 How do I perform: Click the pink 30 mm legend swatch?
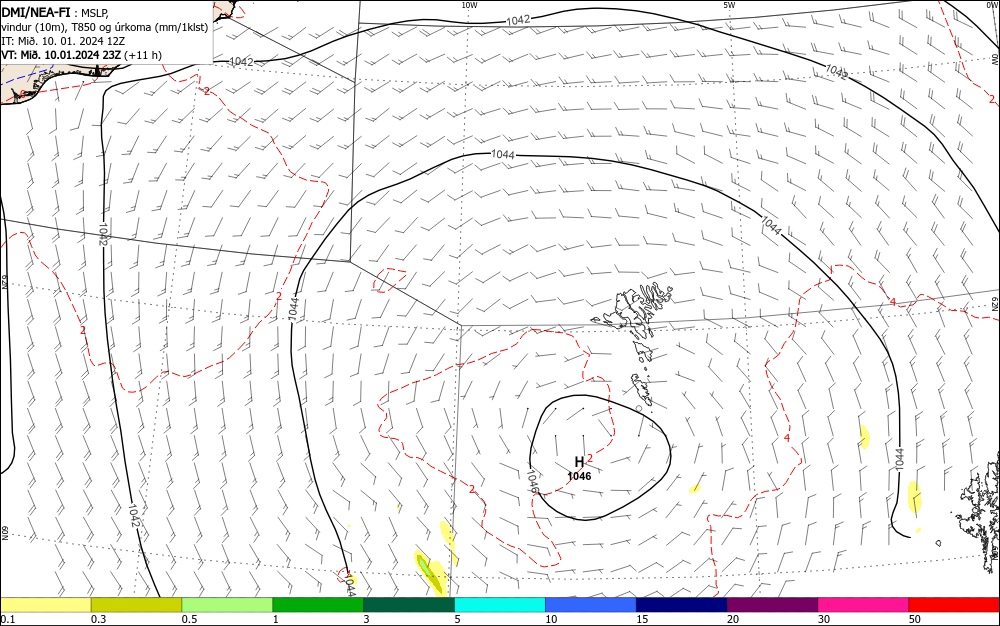tap(864, 605)
